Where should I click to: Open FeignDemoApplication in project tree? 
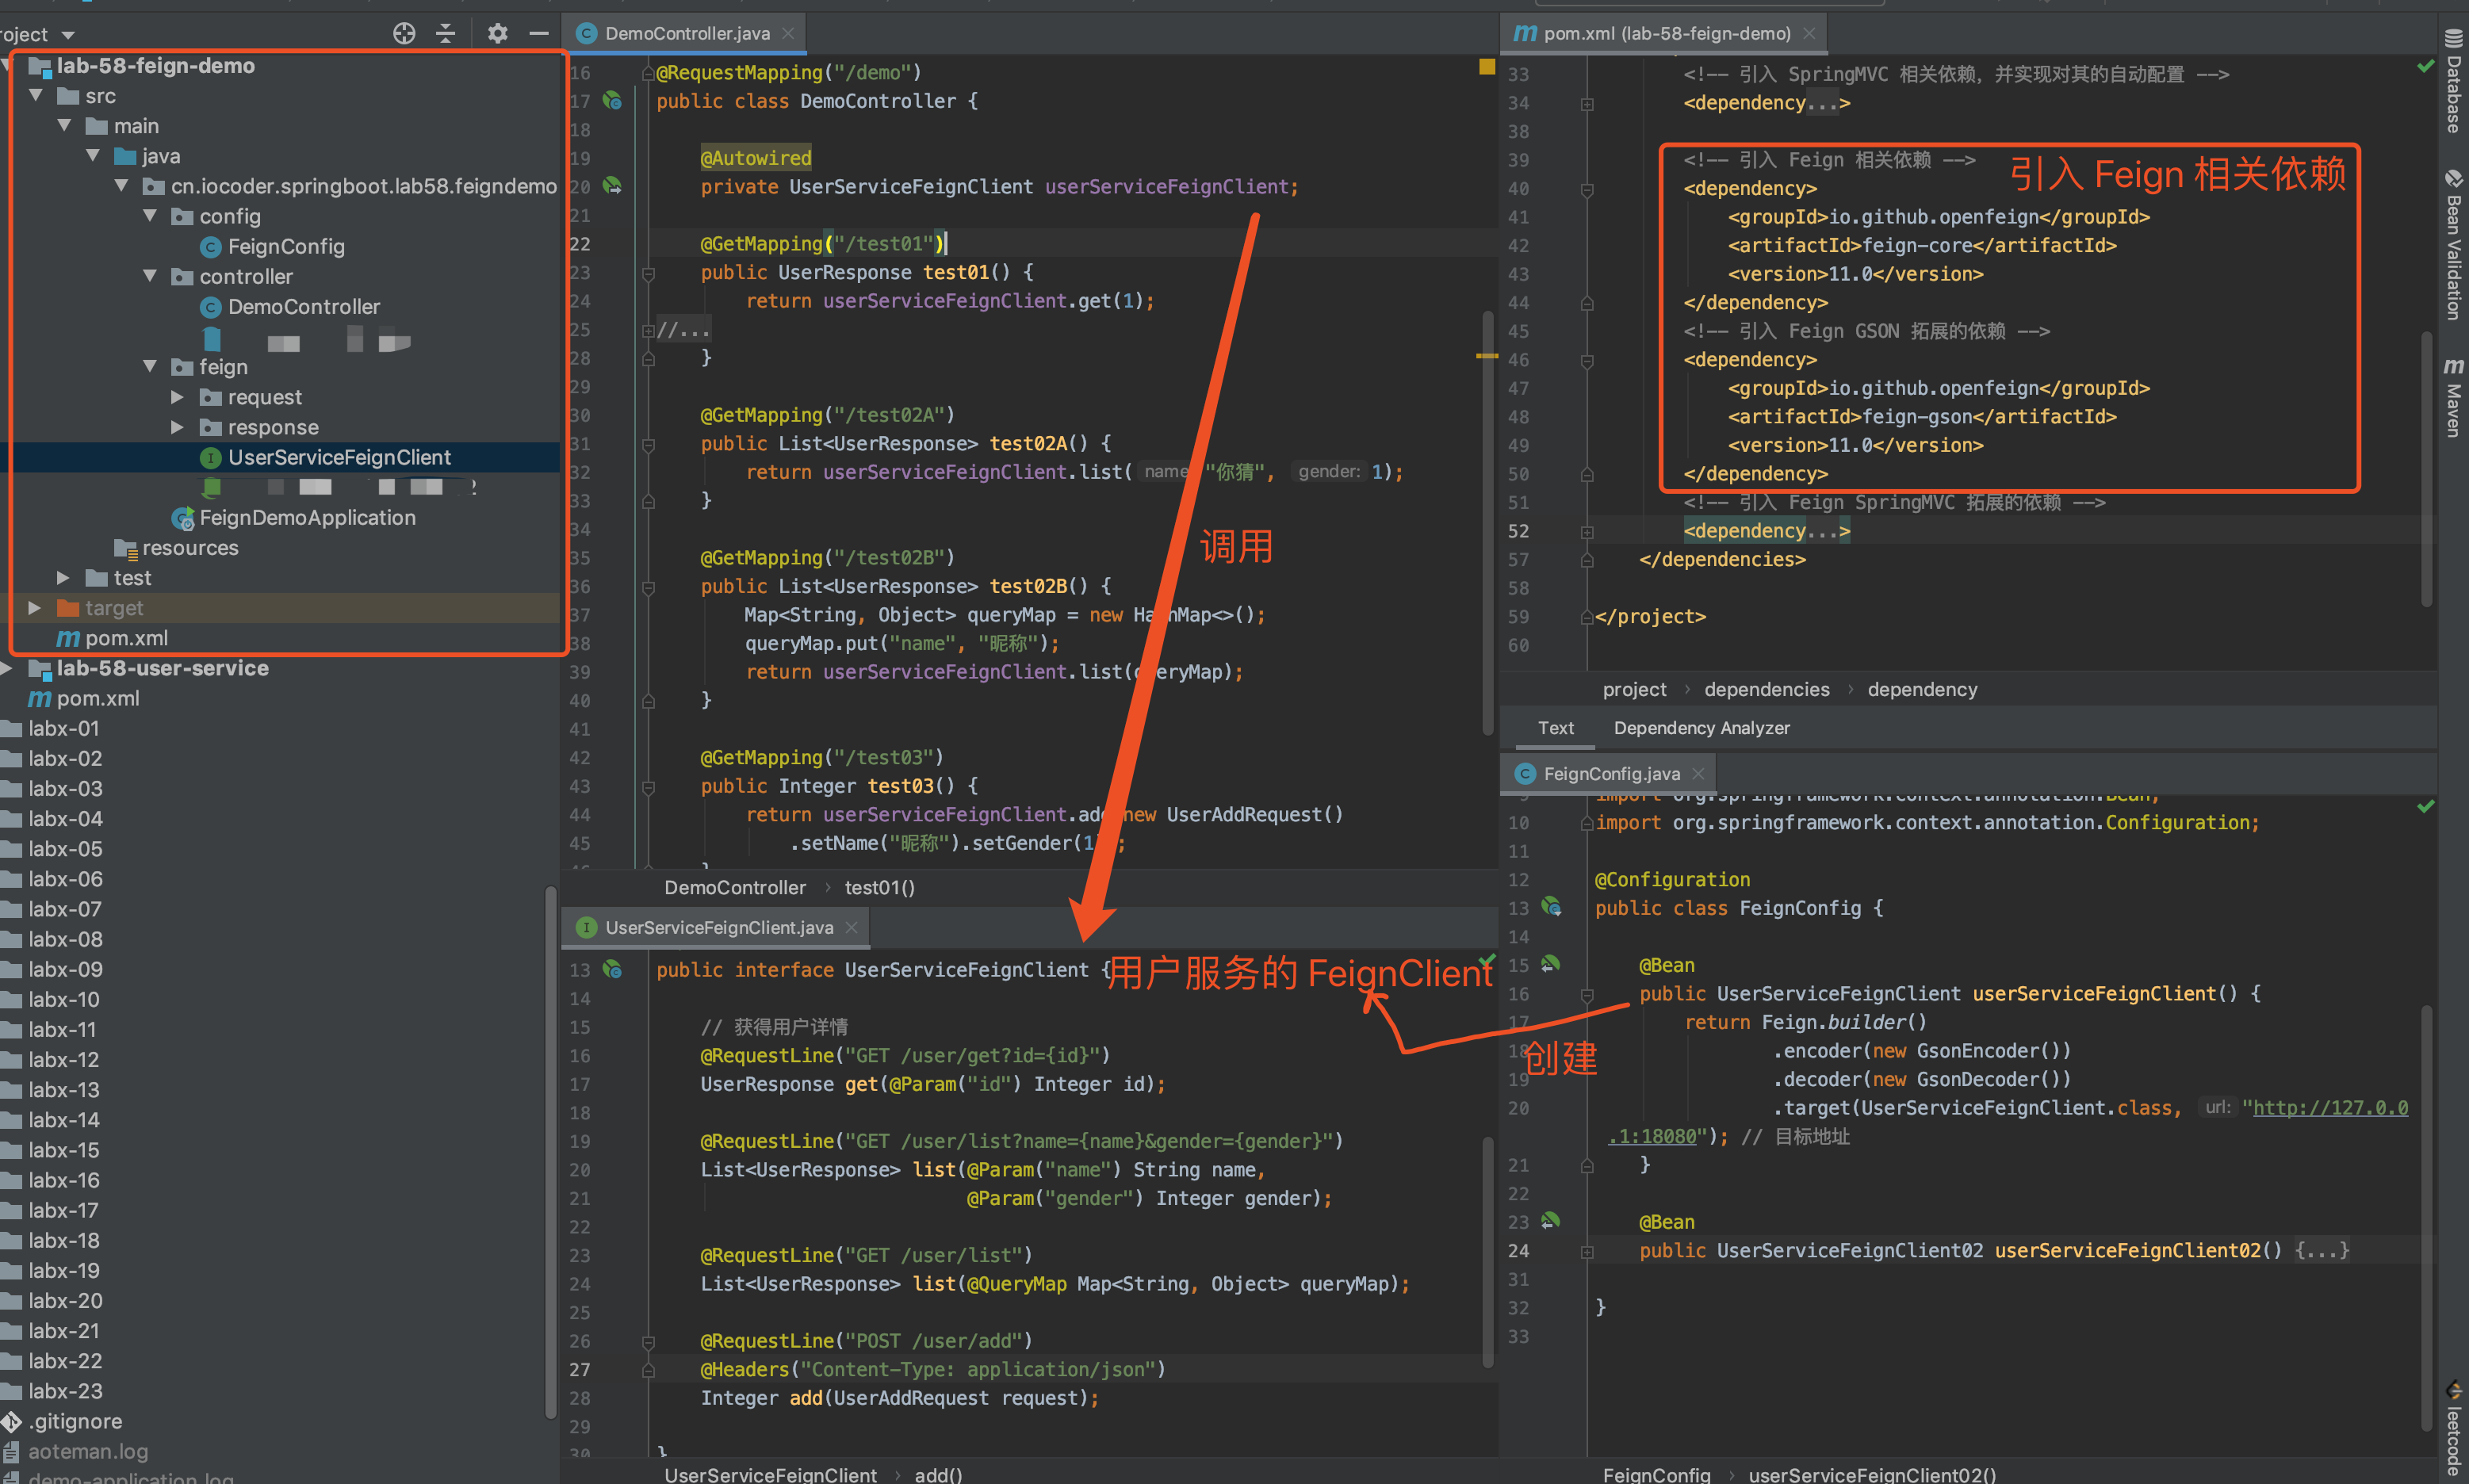coord(306,518)
